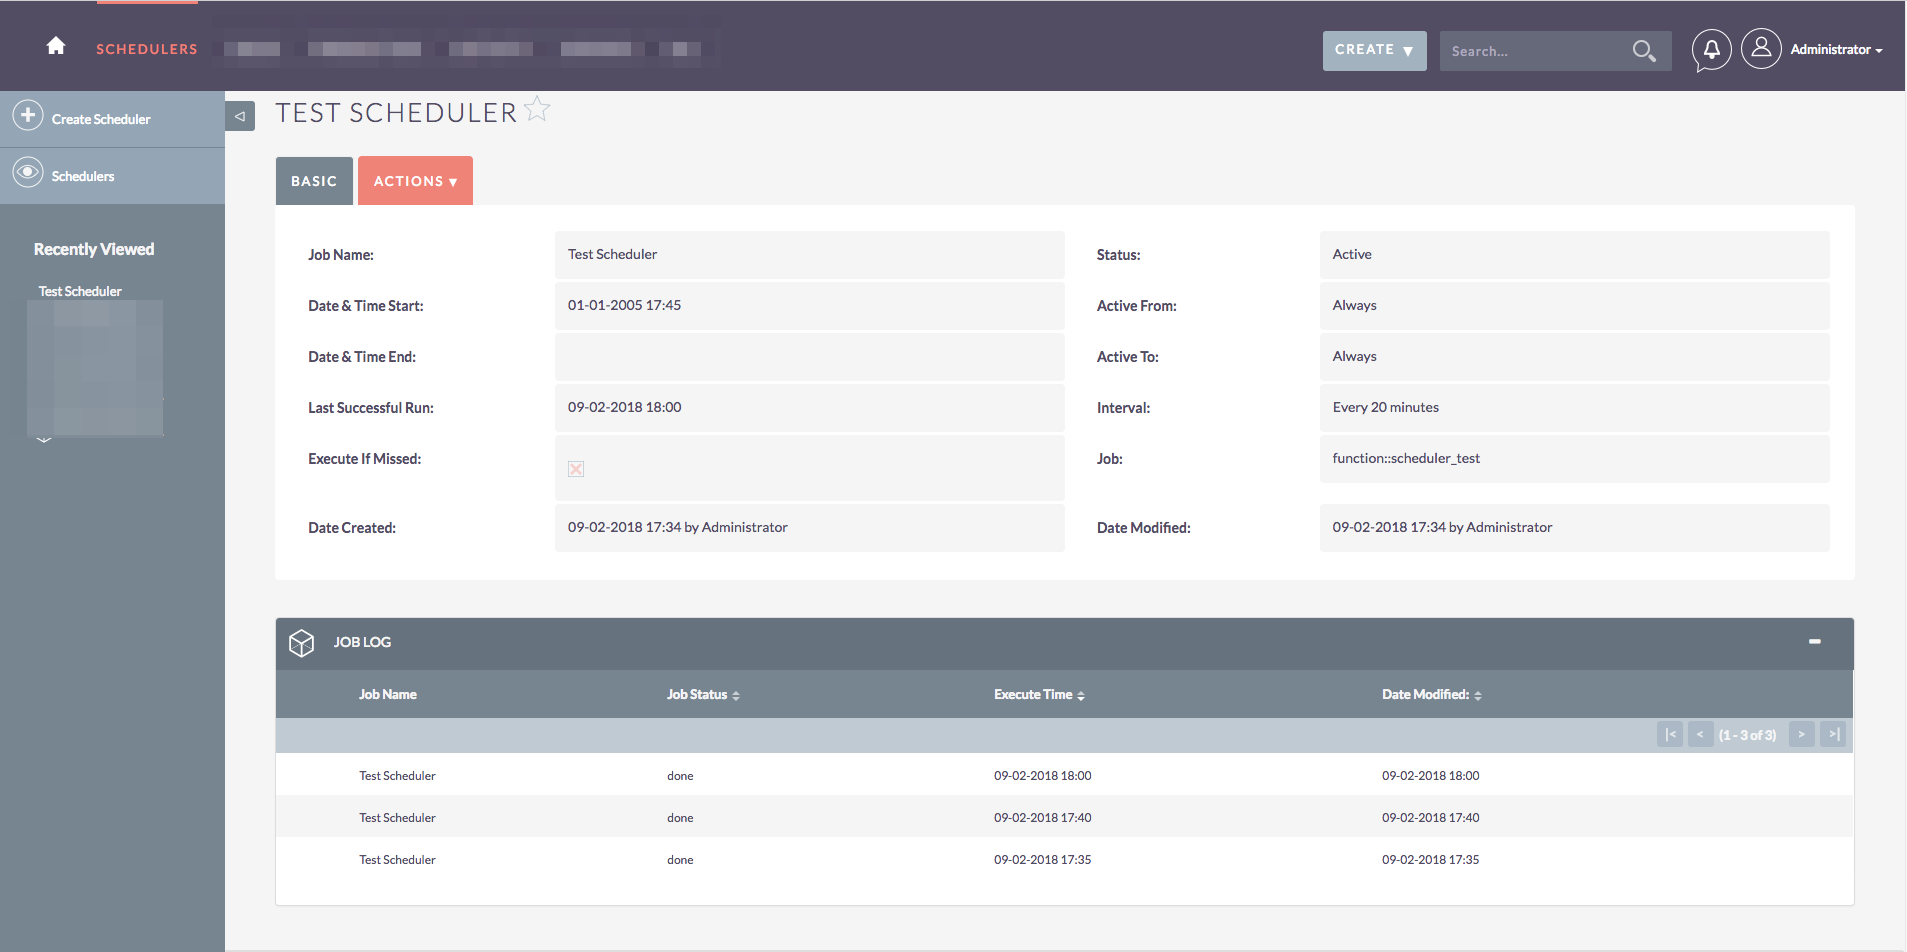Click the Active To value Always

(1354, 356)
